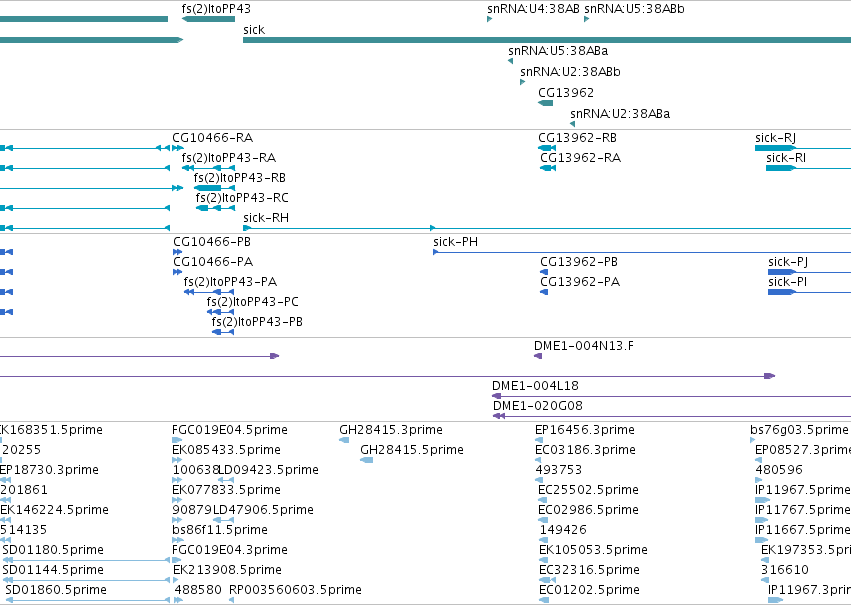
Task: Select transcript sick-RJ
Action: [x=776, y=138]
